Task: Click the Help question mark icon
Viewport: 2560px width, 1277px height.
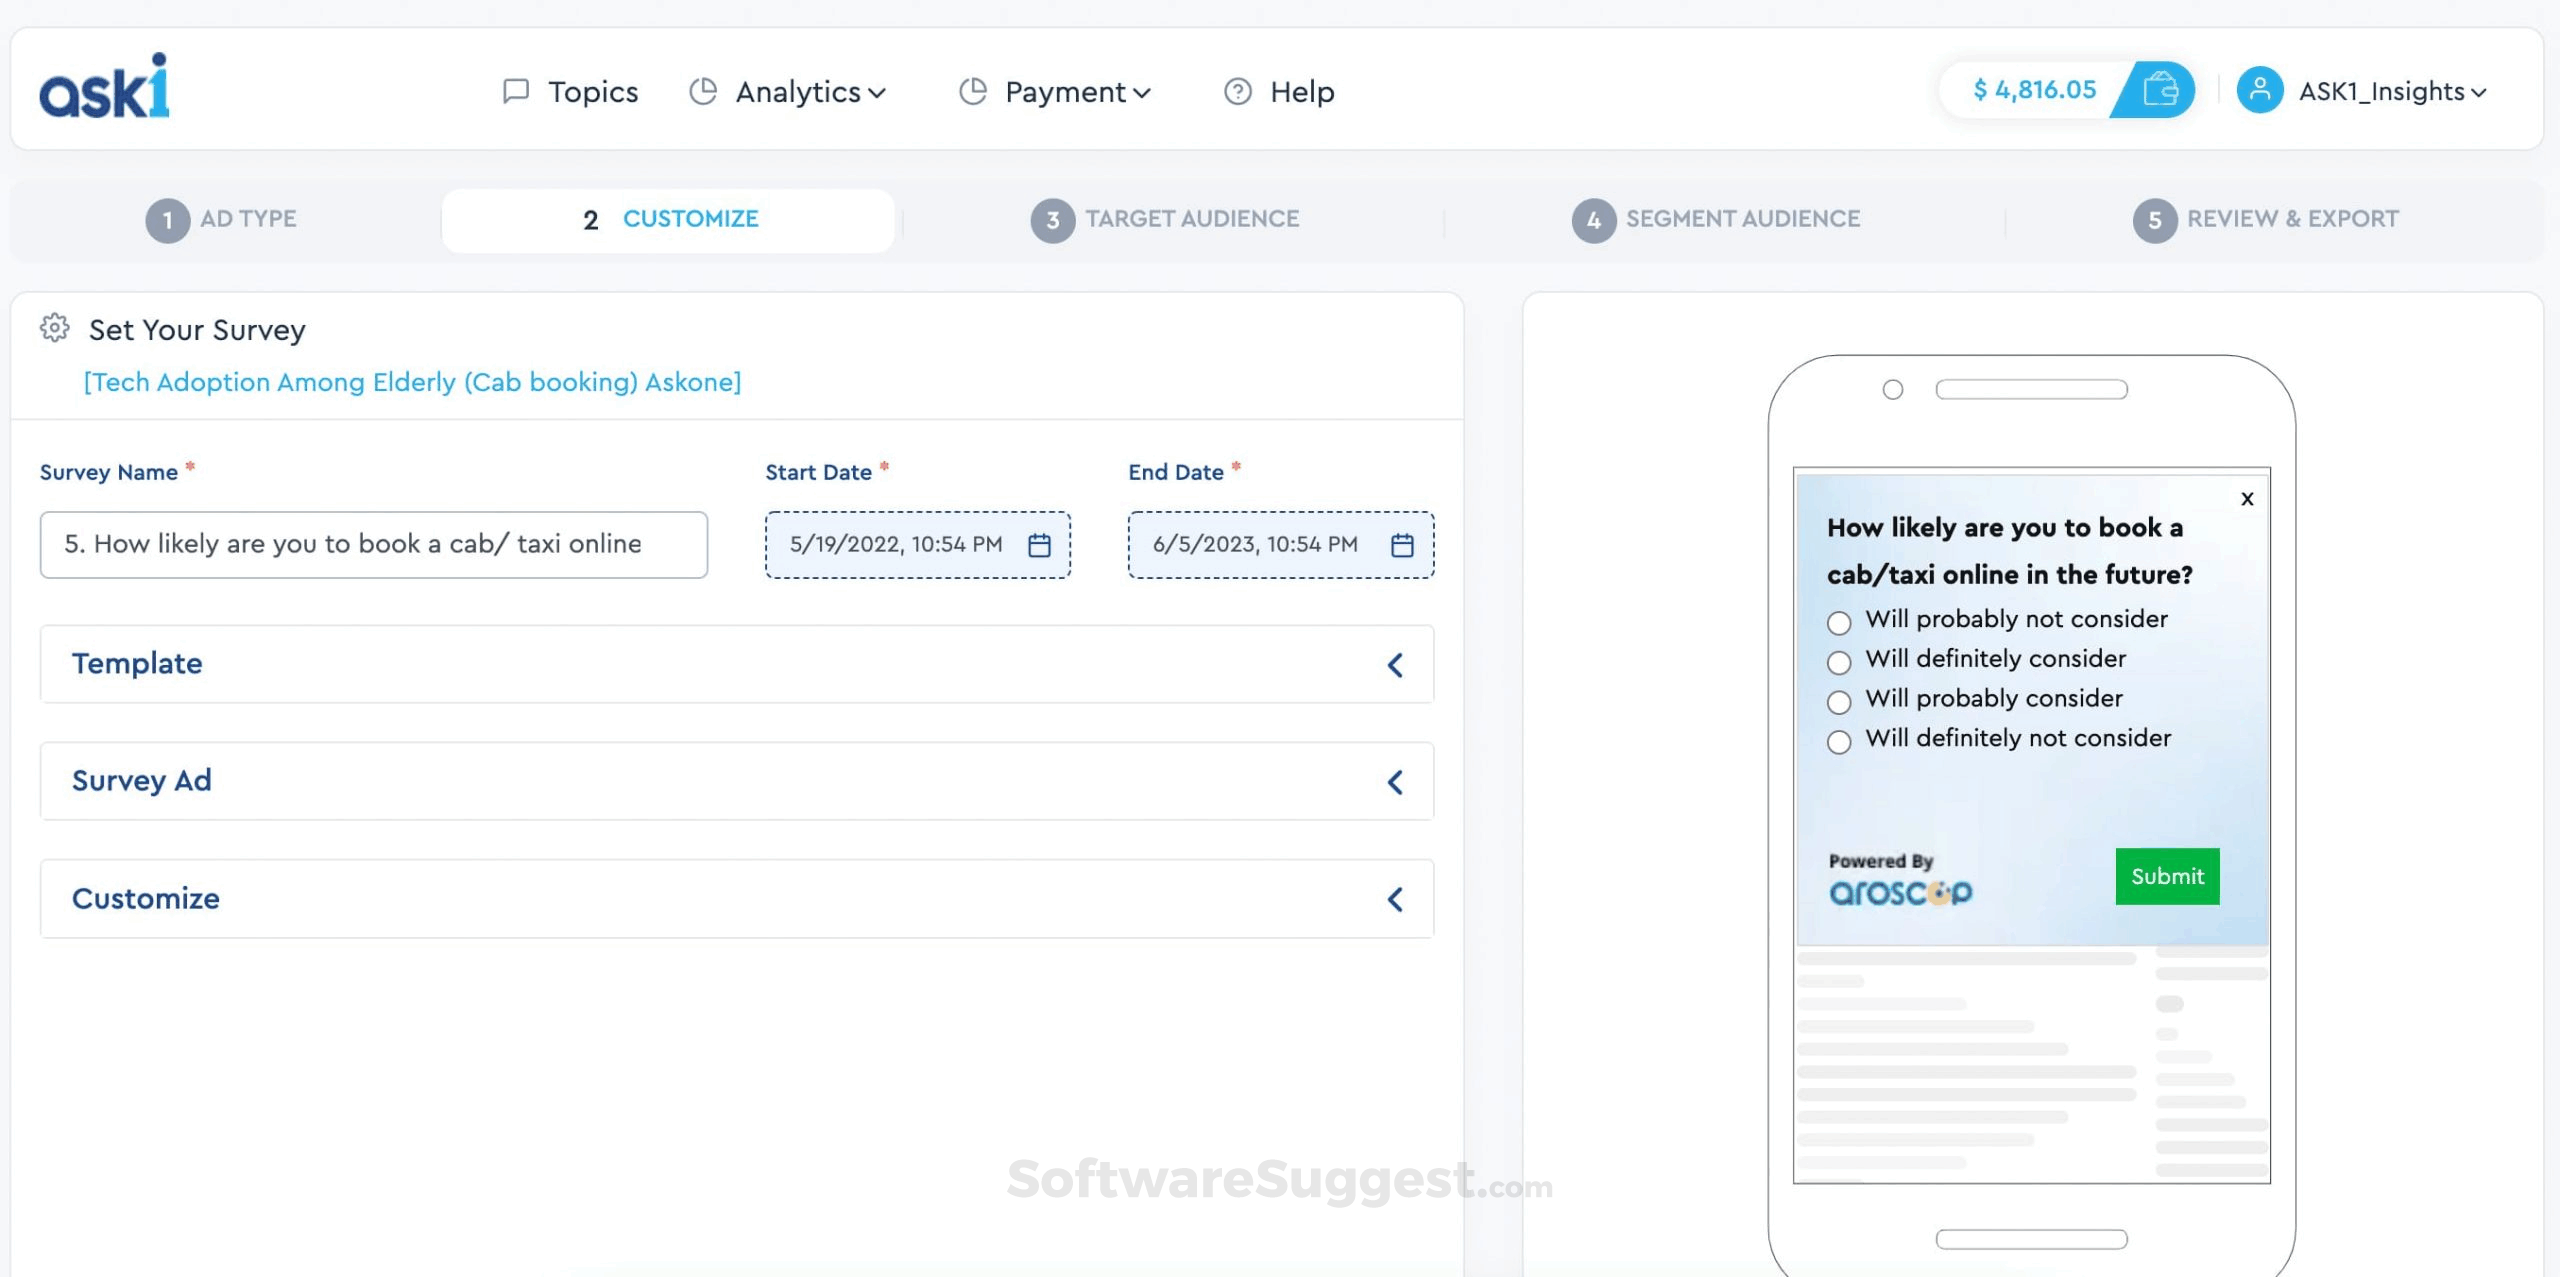Action: pyautogui.click(x=1237, y=92)
